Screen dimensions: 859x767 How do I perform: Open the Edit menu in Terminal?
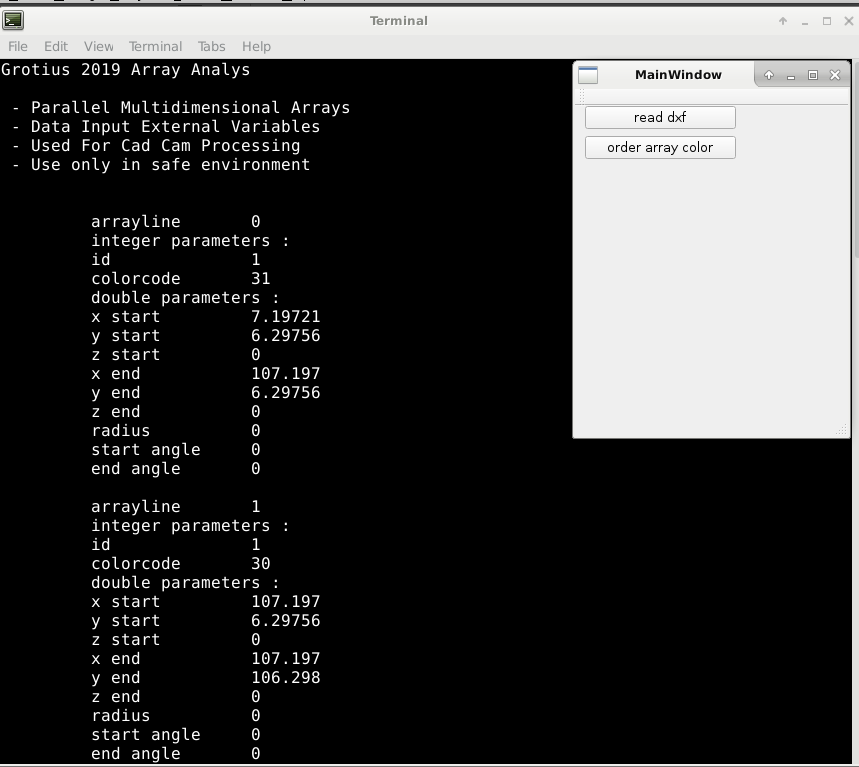coord(56,47)
